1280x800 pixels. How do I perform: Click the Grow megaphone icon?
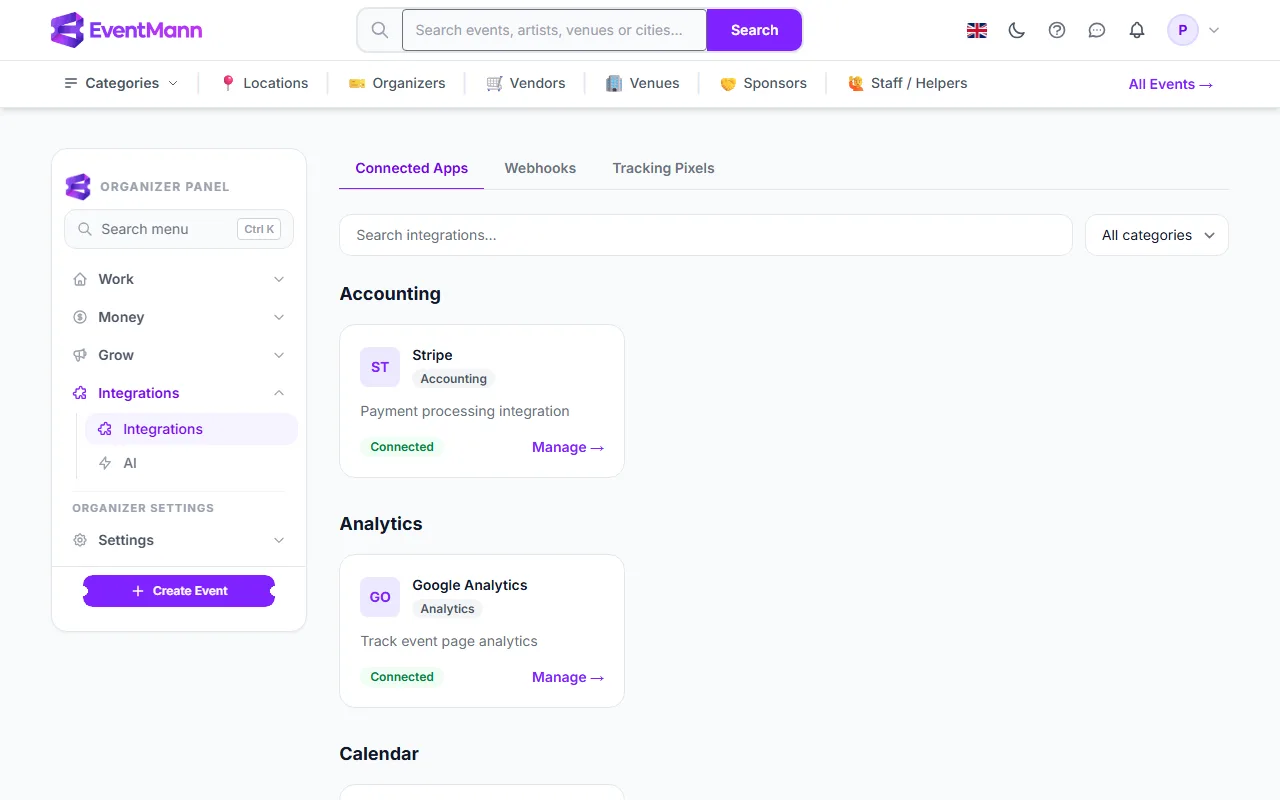coord(80,355)
